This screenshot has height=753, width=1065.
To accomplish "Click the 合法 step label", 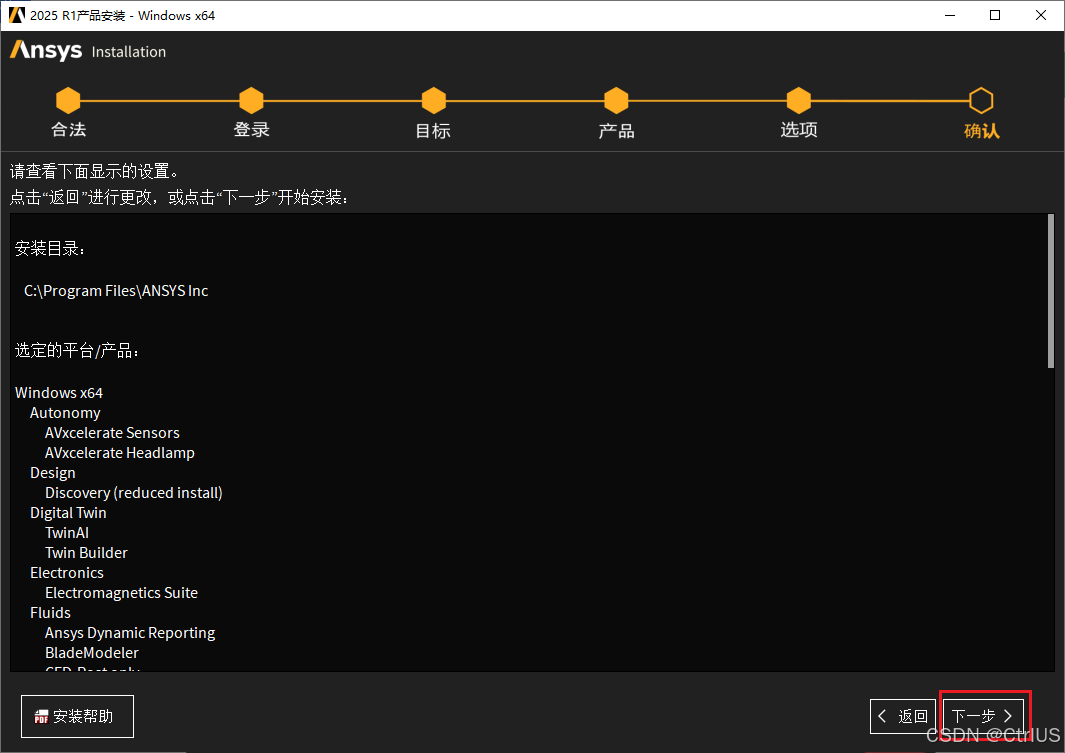I will coord(69,130).
